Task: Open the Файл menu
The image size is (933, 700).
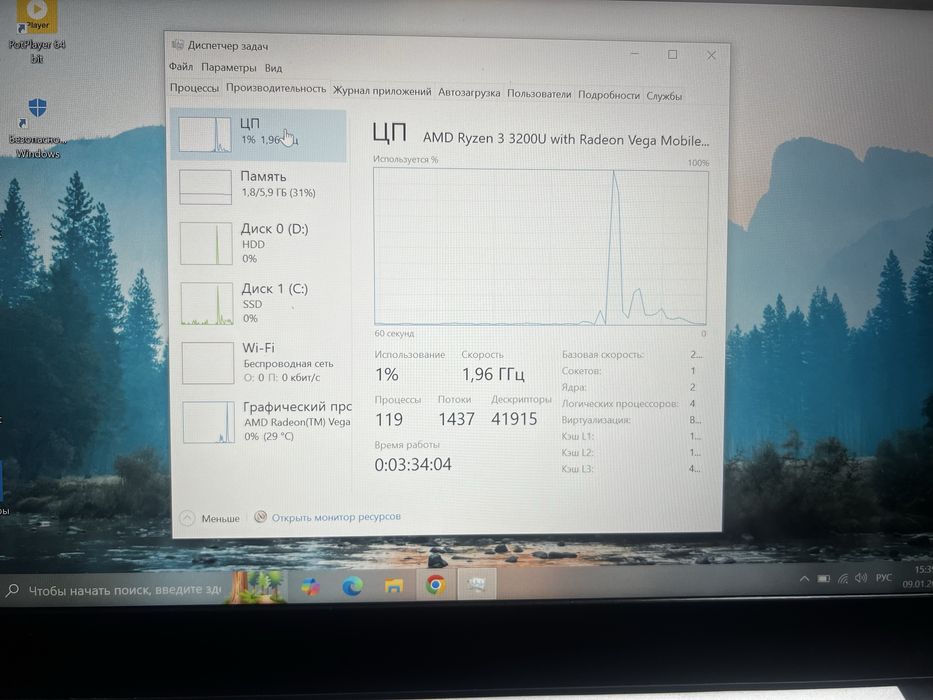Action: [180, 66]
